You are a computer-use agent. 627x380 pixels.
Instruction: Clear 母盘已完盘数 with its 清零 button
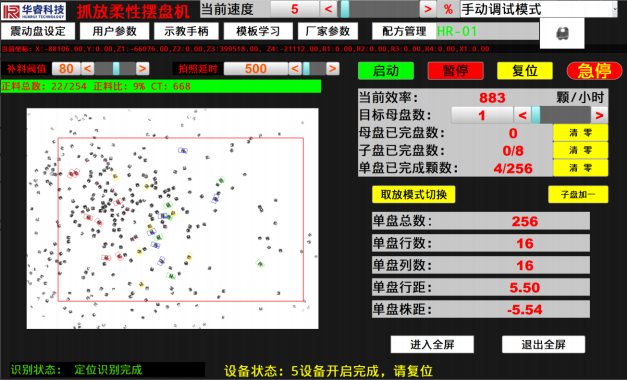(x=580, y=133)
